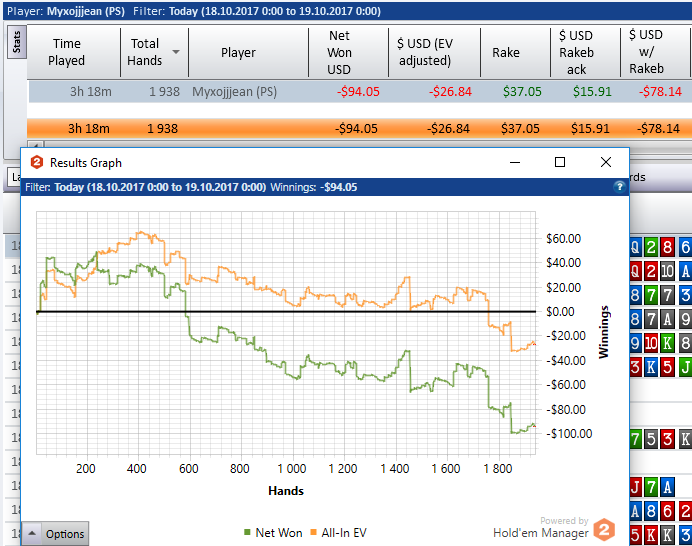The width and height of the screenshot is (692, 546).
Task: Click the orange totals row 1 938 hands
Action: [162, 128]
